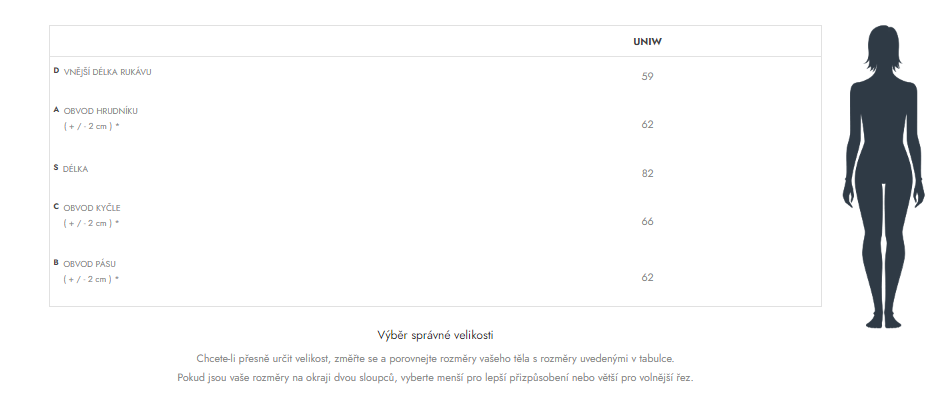933x397 pixels.
Task: Select the Obvod hrudníku row label
Action: click(101, 111)
